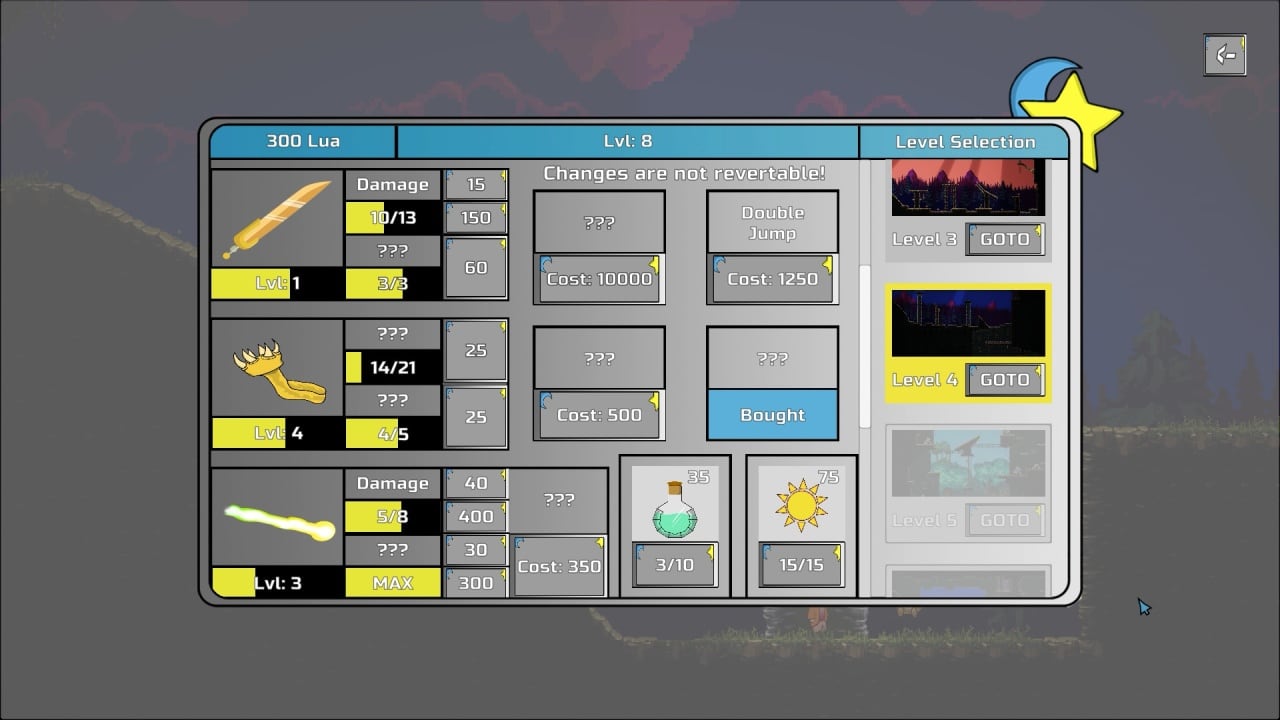Upgrade beam damage for 400
The height and width of the screenshot is (720, 1280).
476,516
